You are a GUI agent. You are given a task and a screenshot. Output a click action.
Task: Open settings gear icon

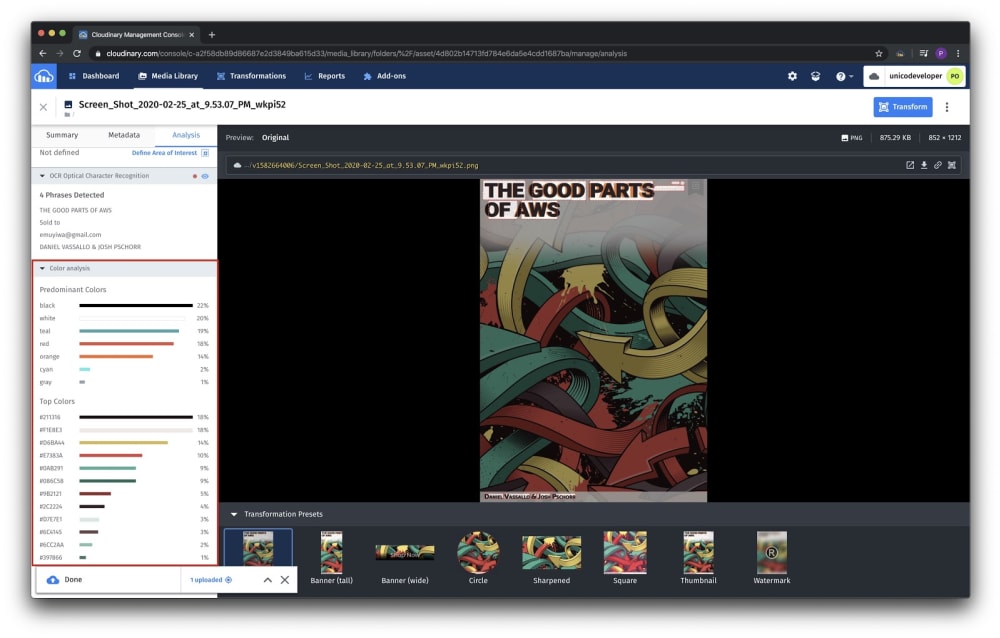coord(792,76)
